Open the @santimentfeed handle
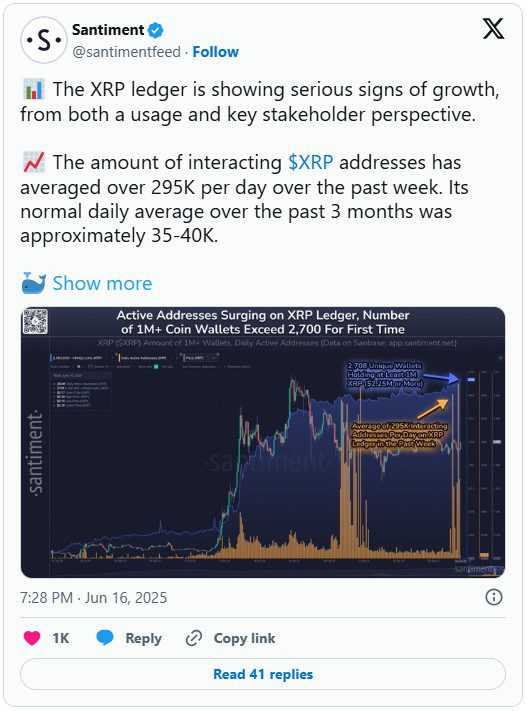The height and width of the screenshot is (711, 527). (127, 52)
